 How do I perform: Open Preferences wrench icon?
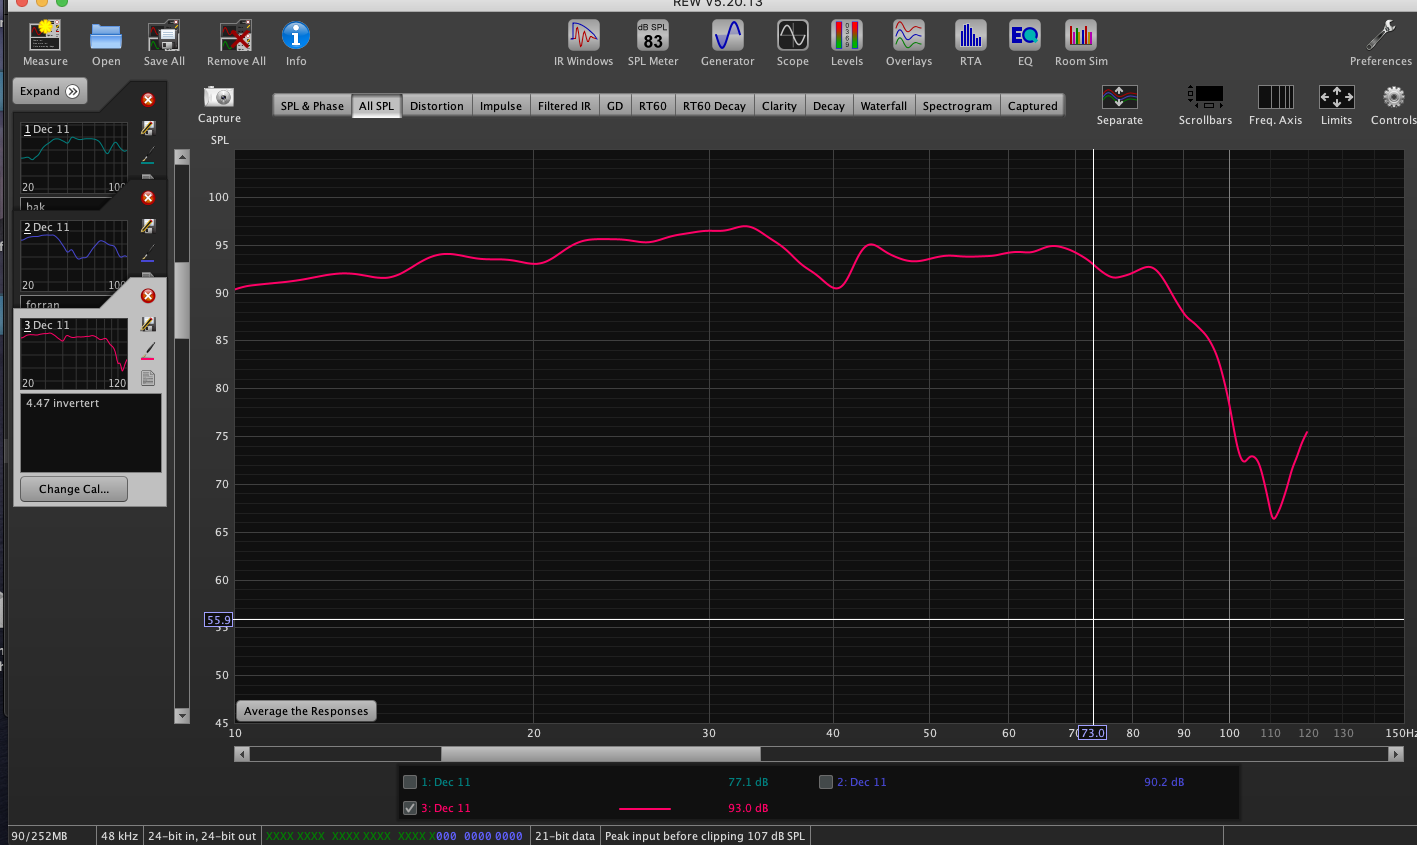[x=1380, y=37]
